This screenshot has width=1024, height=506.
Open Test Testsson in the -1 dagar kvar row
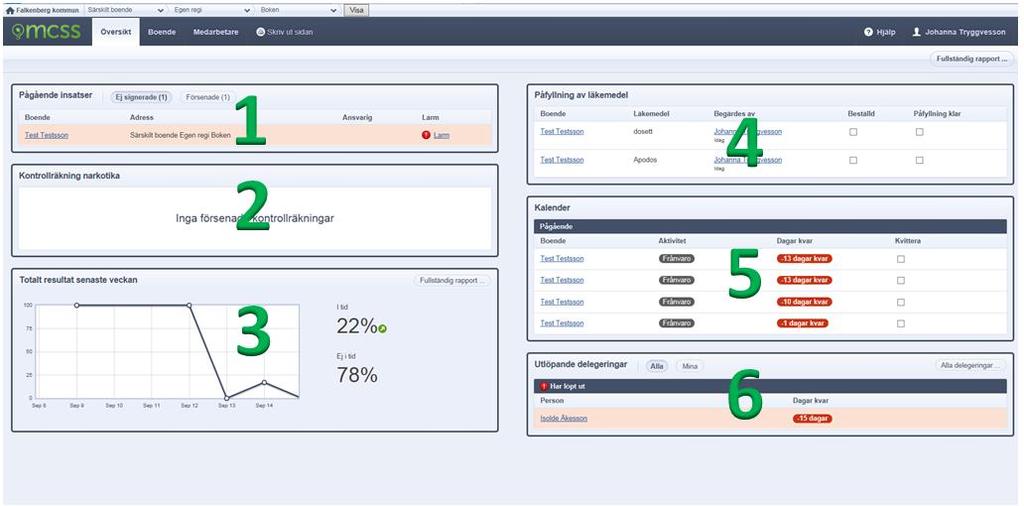(562, 323)
